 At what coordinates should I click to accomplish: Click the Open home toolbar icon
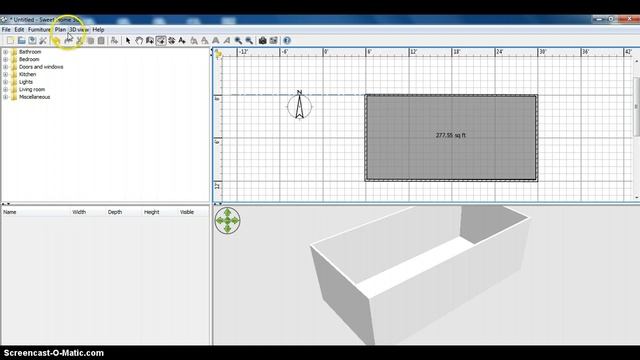click(x=21, y=40)
